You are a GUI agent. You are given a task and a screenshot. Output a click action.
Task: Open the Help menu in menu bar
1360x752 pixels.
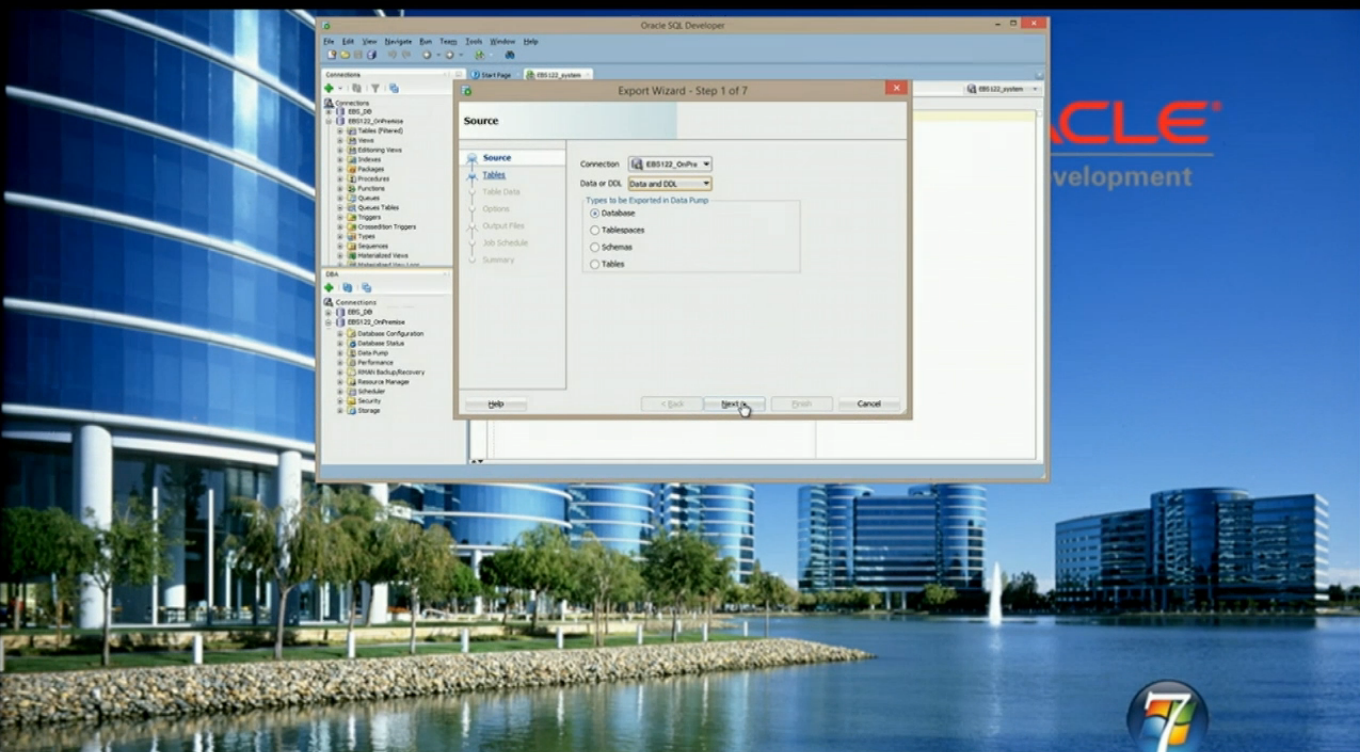[x=531, y=41]
